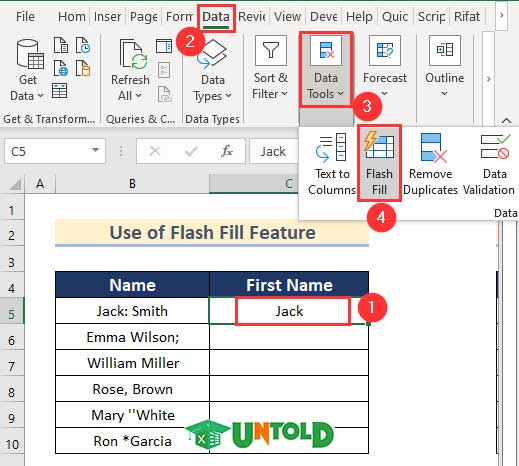Click Text to Columns
519x466 pixels.
tap(332, 164)
